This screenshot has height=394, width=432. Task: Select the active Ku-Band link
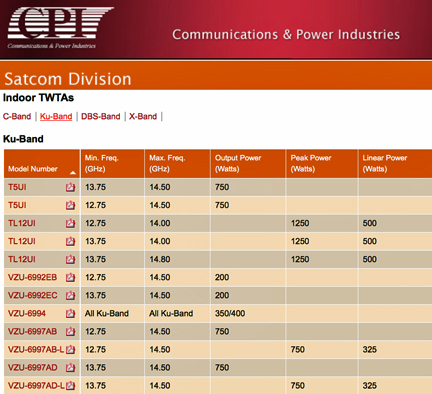pyautogui.click(x=56, y=116)
